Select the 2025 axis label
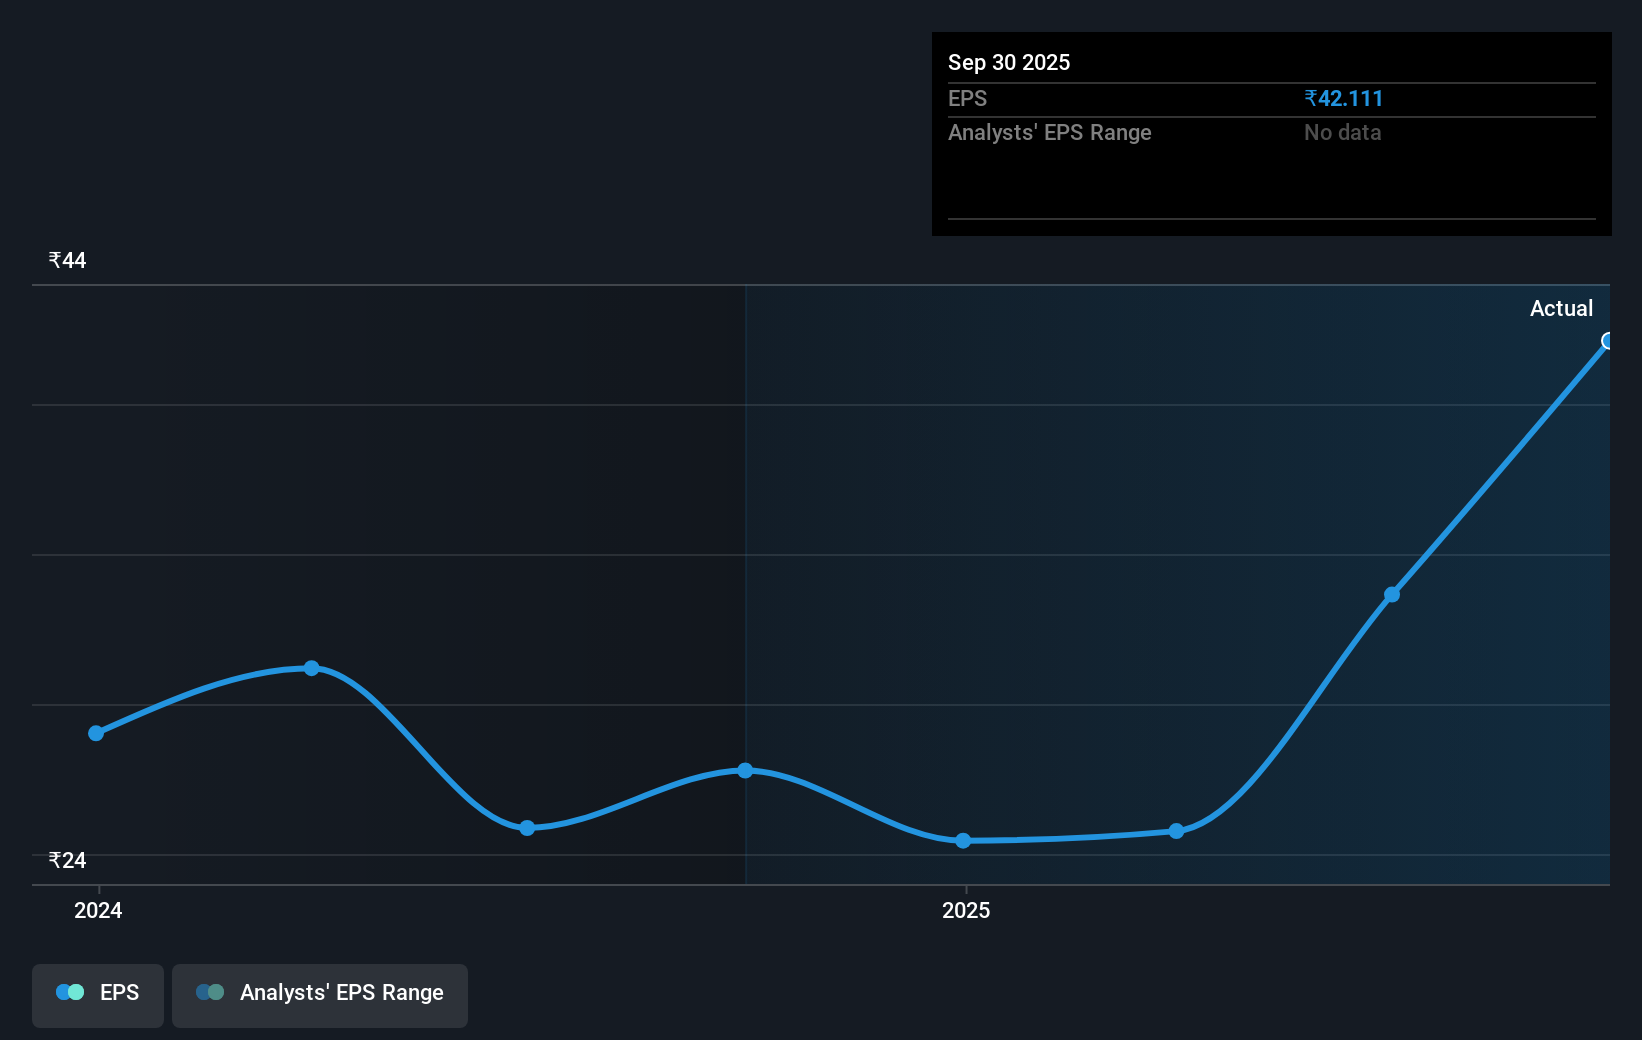This screenshot has height=1040, width=1642. click(965, 910)
